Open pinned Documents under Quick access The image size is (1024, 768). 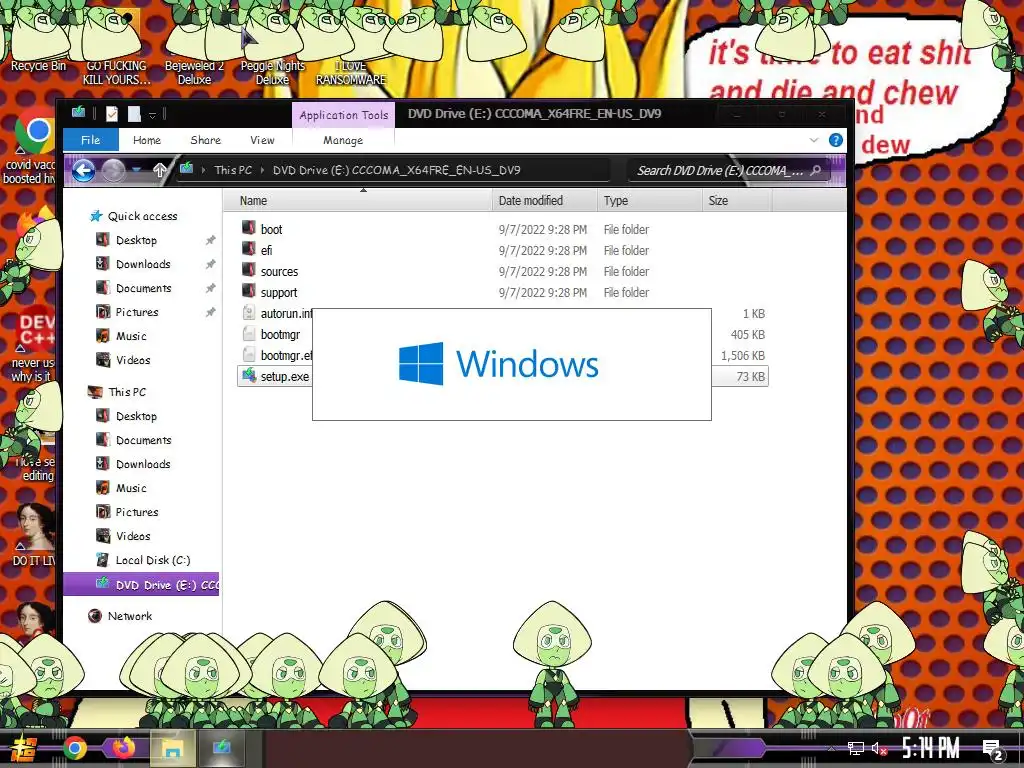[143, 288]
